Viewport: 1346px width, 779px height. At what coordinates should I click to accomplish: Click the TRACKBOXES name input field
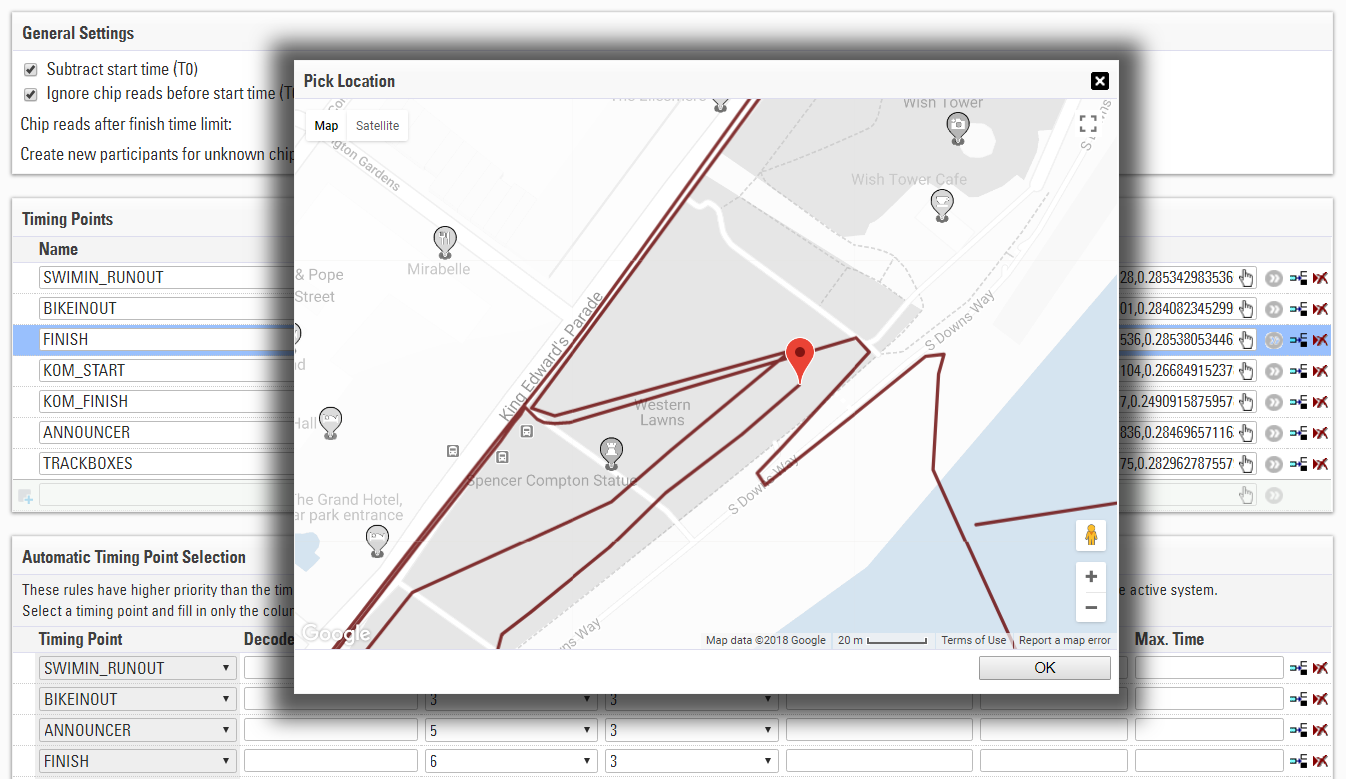[x=165, y=464]
